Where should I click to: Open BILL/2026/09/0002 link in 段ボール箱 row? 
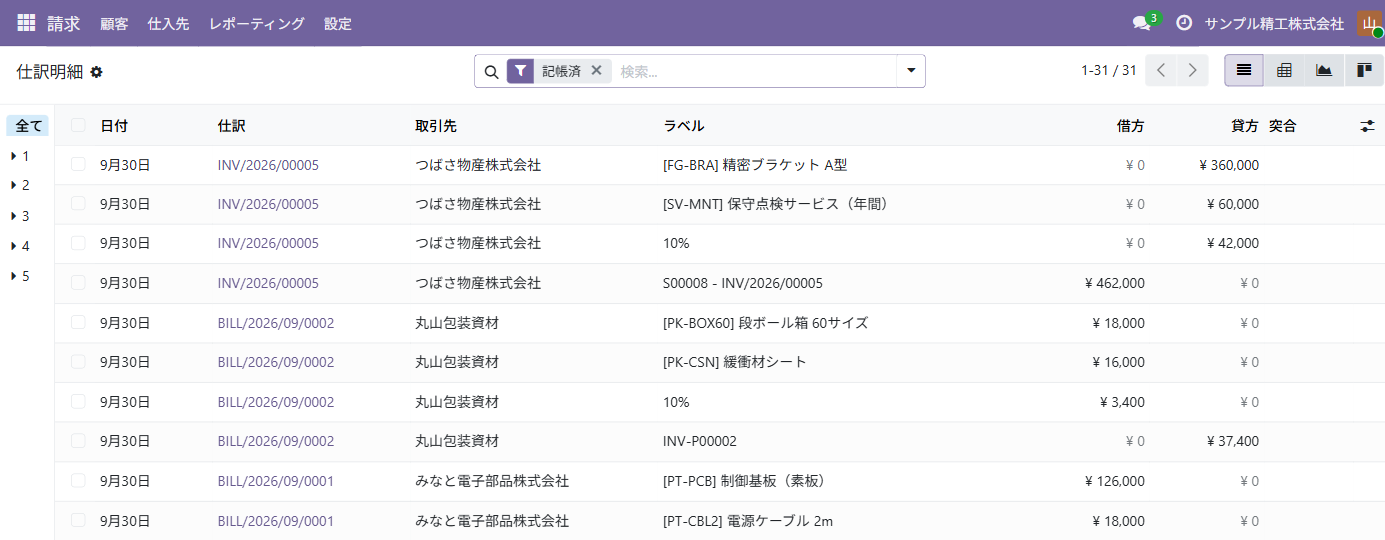(x=276, y=323)
